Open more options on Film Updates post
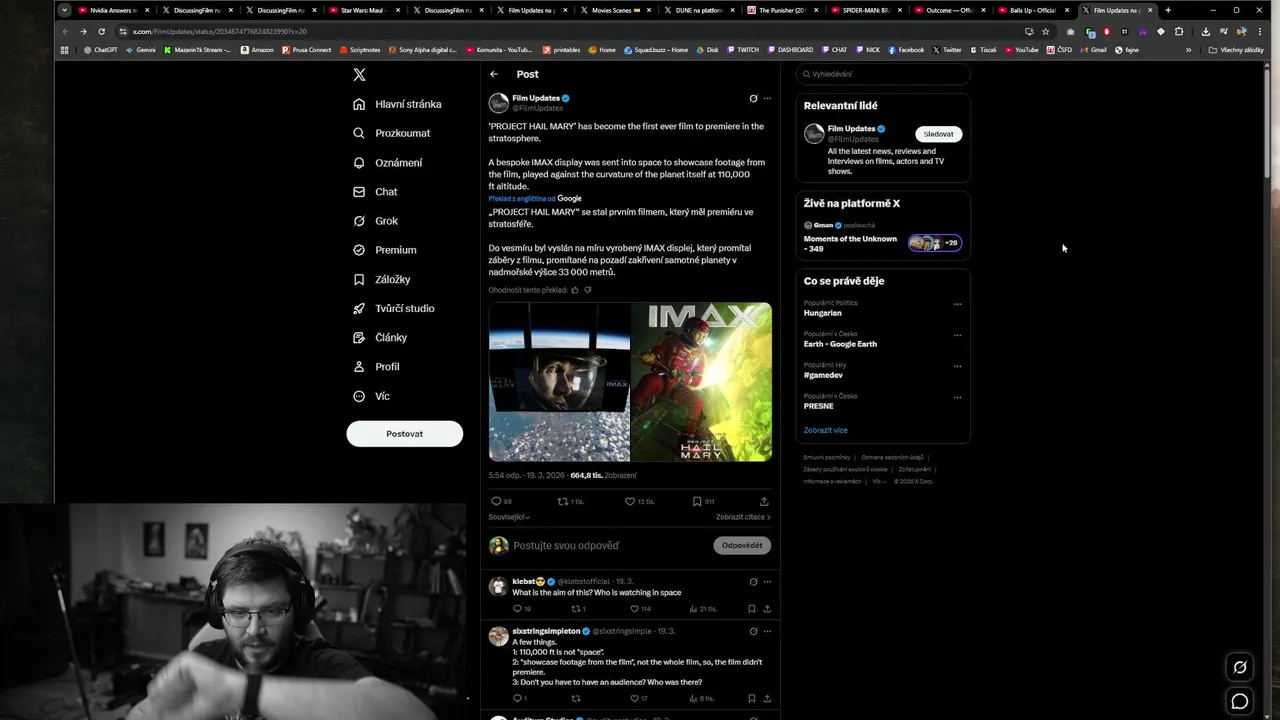Viewport: 1280px width, 720px height. [x=767, y=98]
